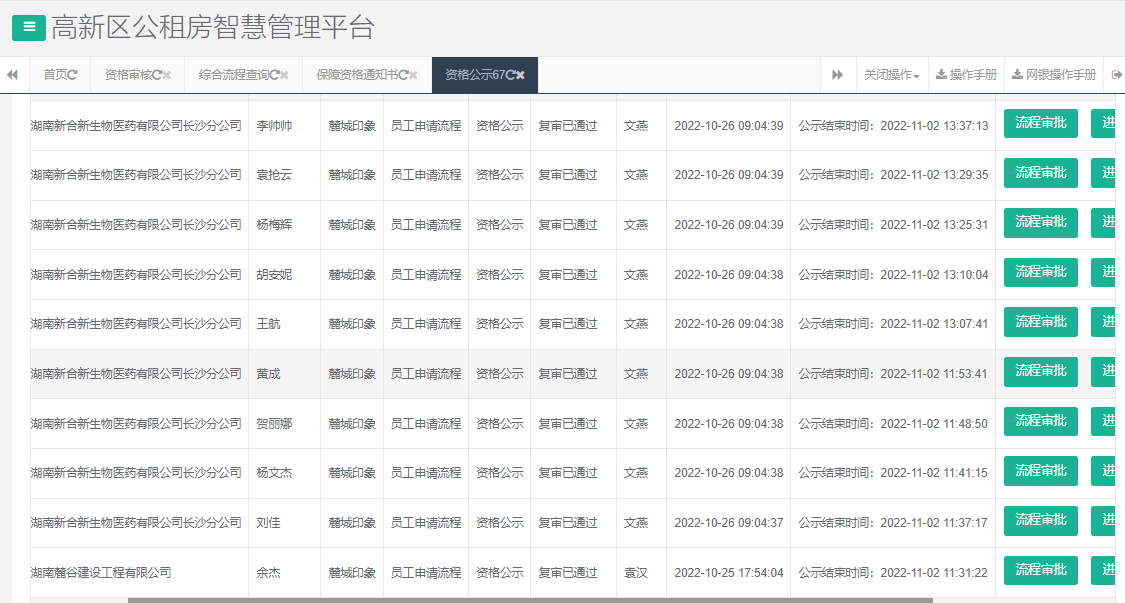Switch to the 首页 tab
Screen dimensions: 1125x603
click(58, 74)
